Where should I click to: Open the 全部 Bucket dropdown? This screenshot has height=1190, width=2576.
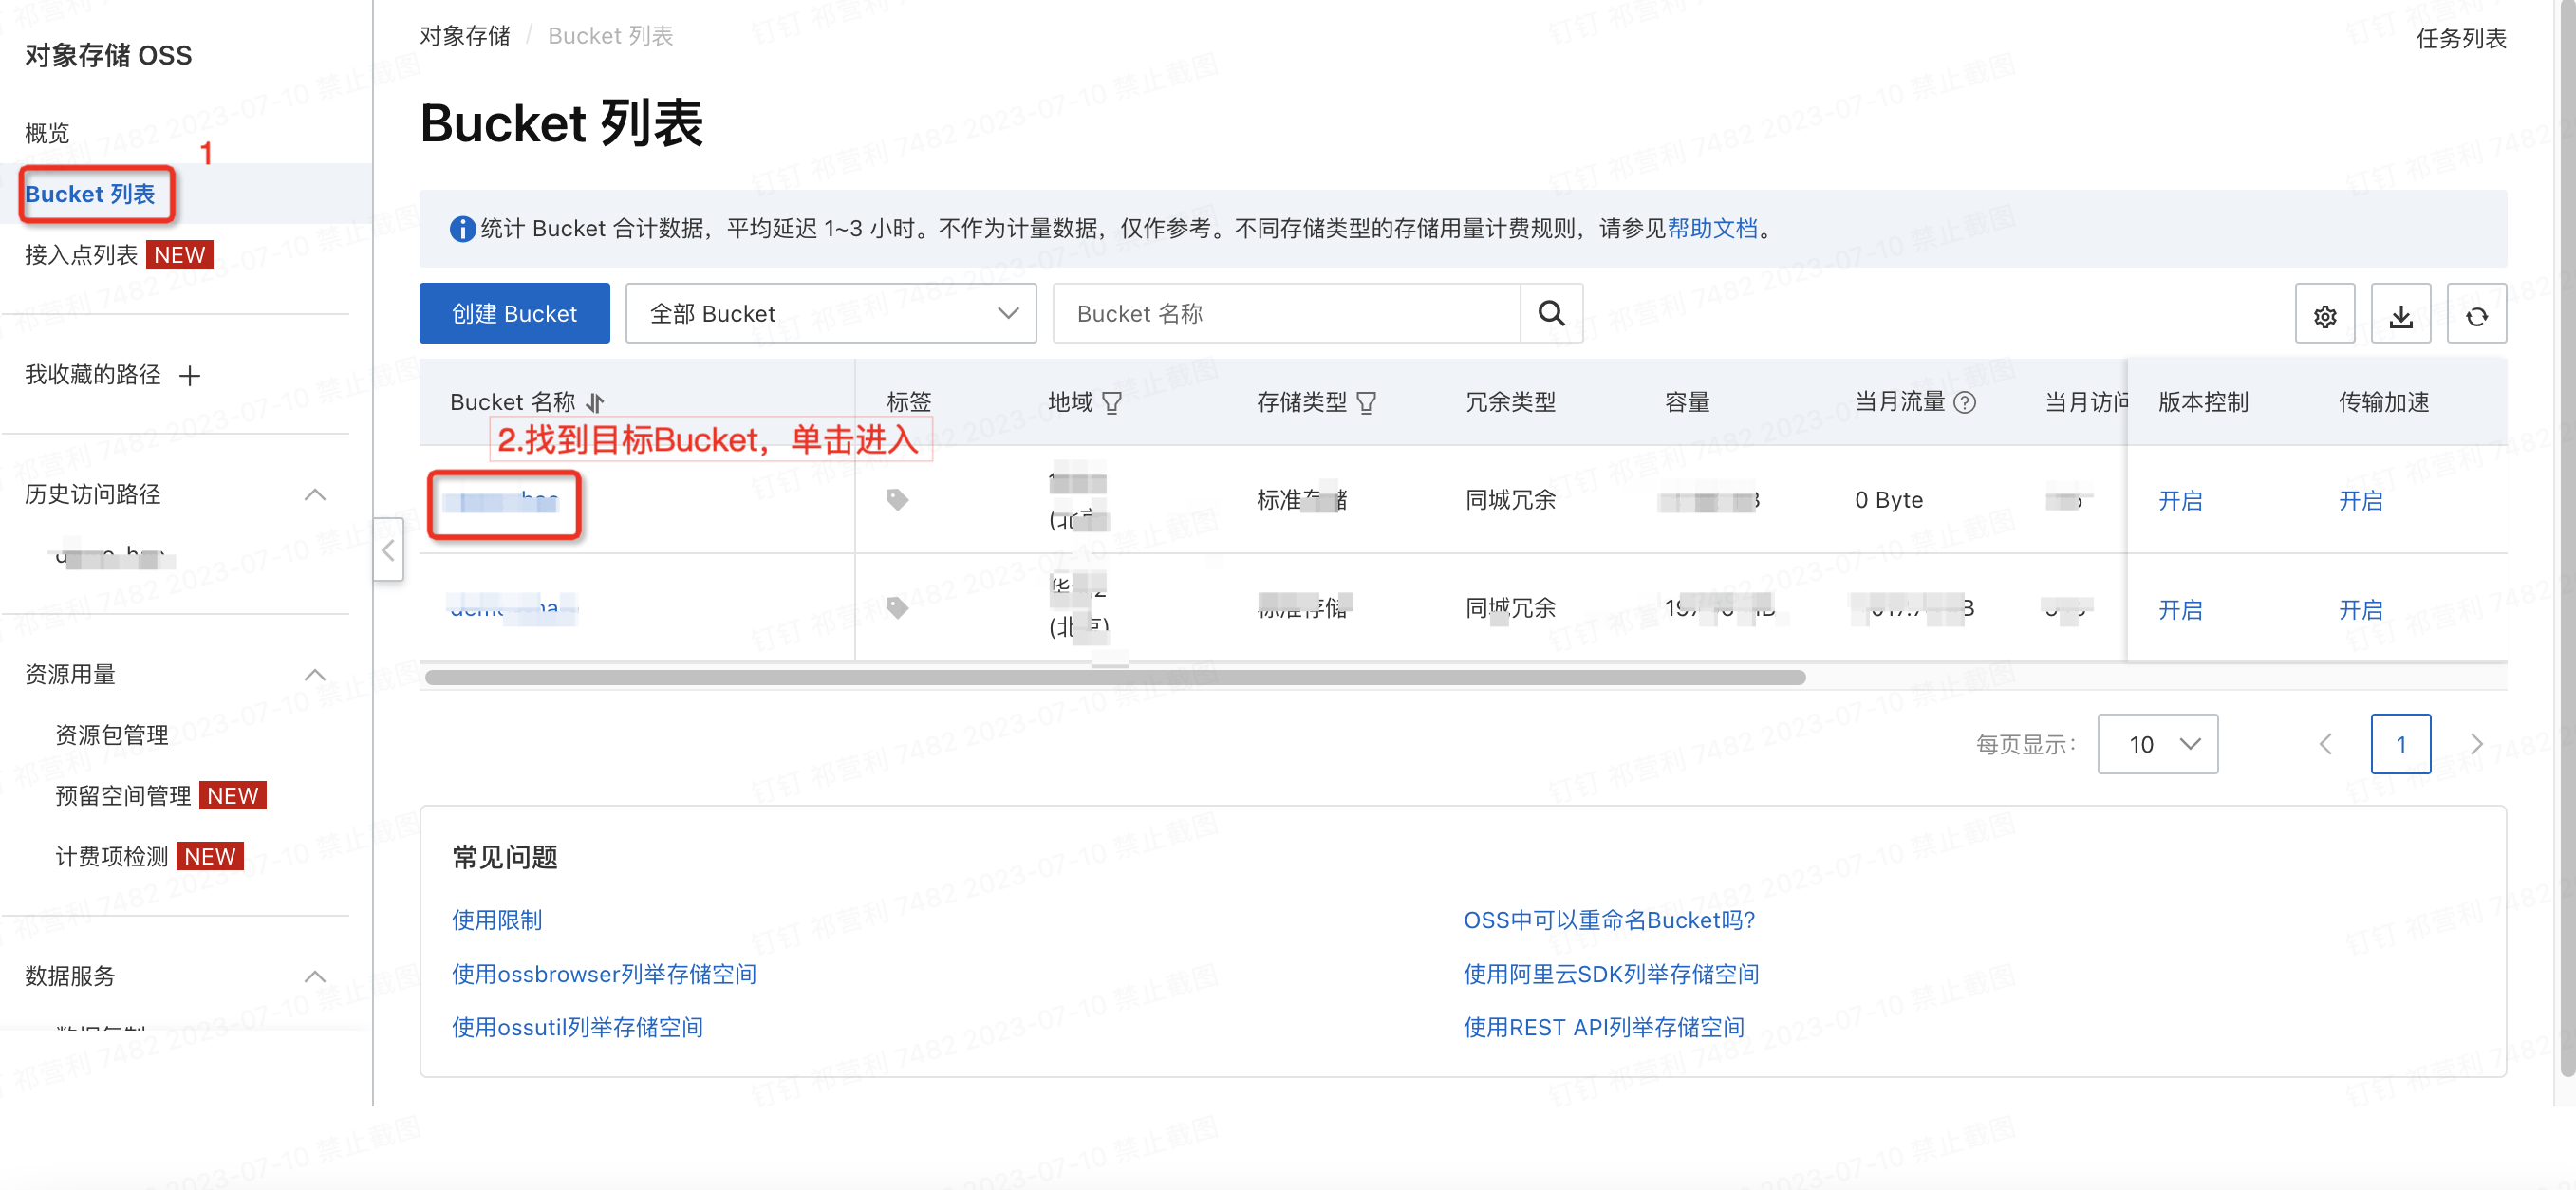[x=830, y=313]
